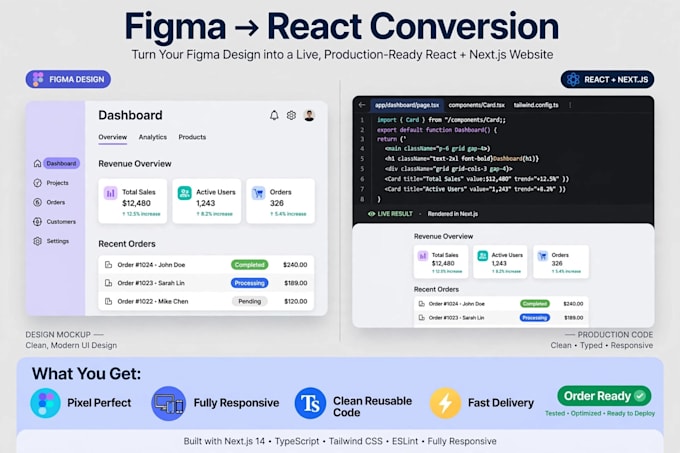Click the TypeScript Ts icon
The width and height of the screenshot is (680, 453).
(310, 403)
